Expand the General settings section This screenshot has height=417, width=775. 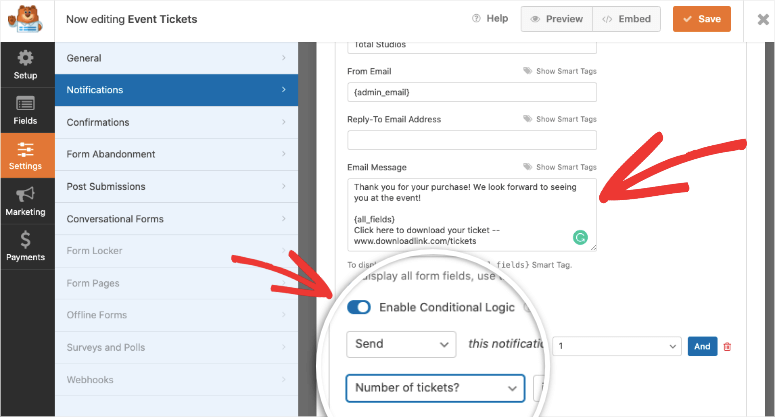(x=176, y=58)
